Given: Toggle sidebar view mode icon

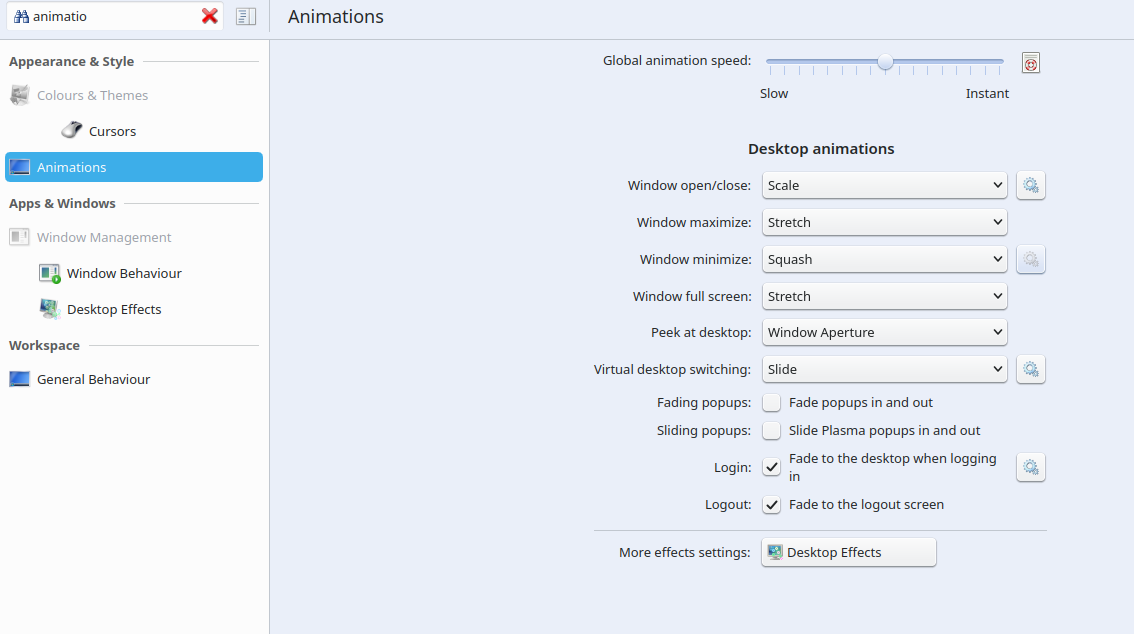Looking at the screenshot, I should click(246, 16).
